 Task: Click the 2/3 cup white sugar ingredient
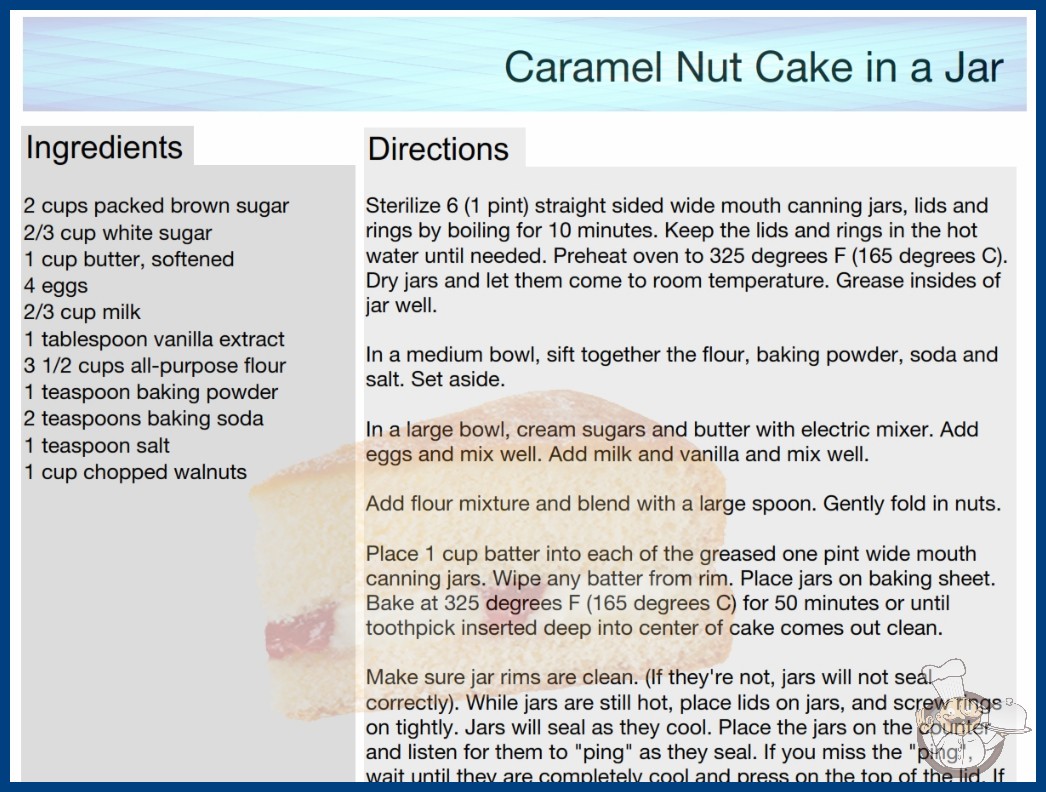point(118,233)
